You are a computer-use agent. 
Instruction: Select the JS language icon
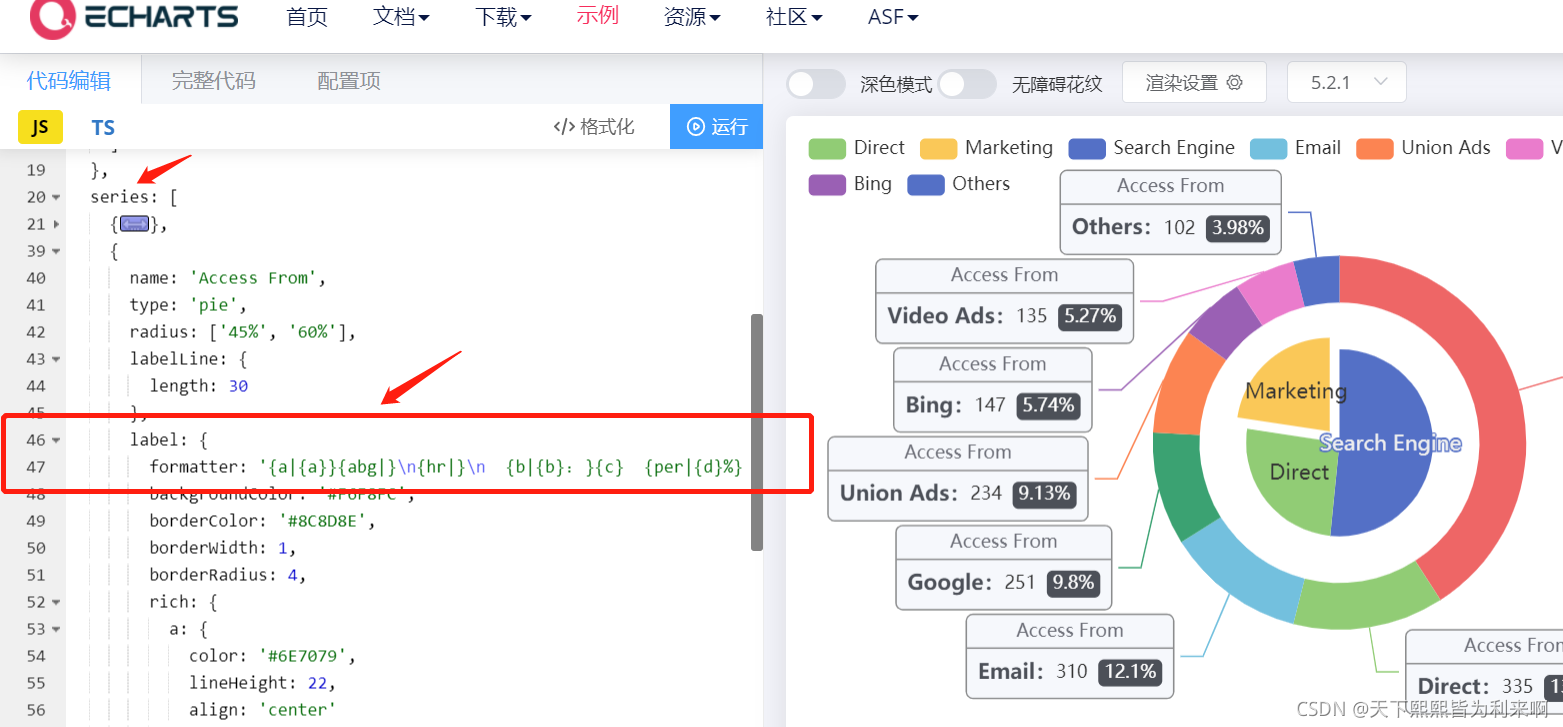[x=39, y=127]
